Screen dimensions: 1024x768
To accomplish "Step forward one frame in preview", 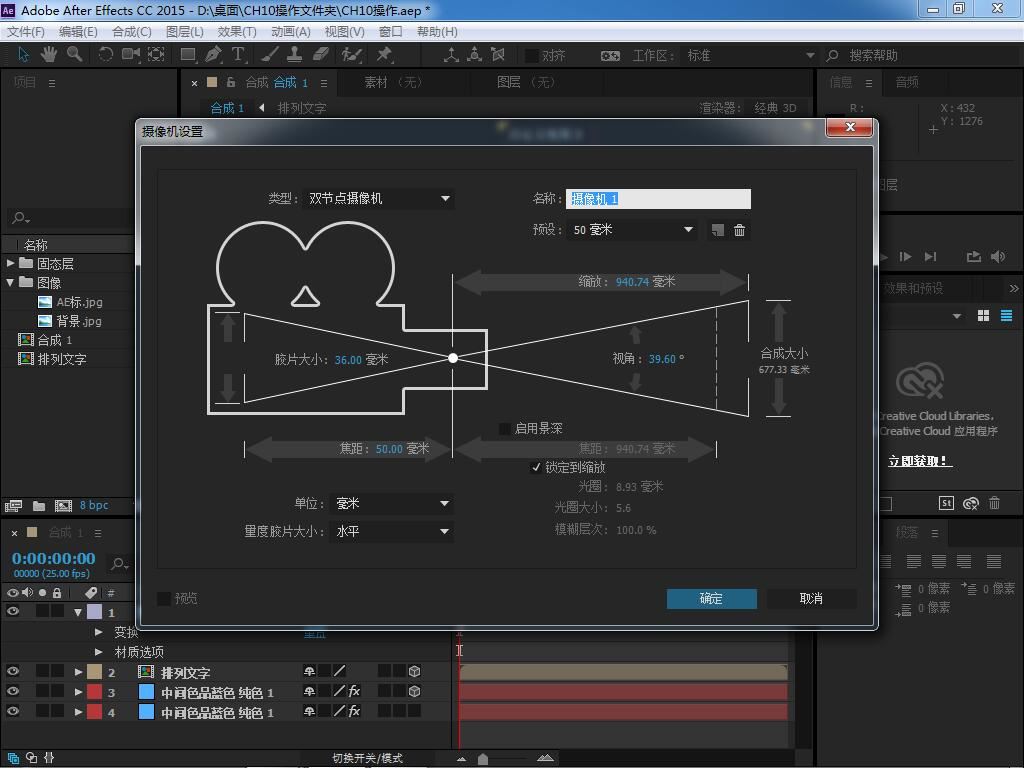I will point(906,257).
